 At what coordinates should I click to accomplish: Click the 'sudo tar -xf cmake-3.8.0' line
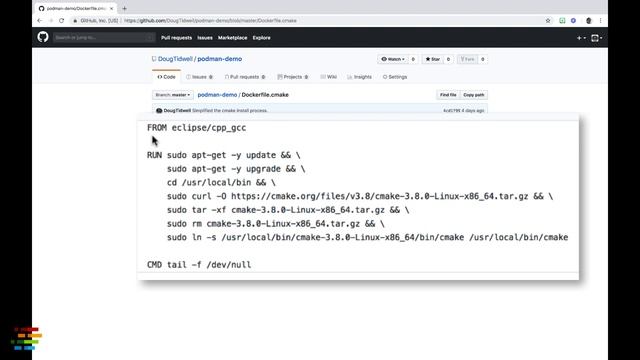(288, 210)
